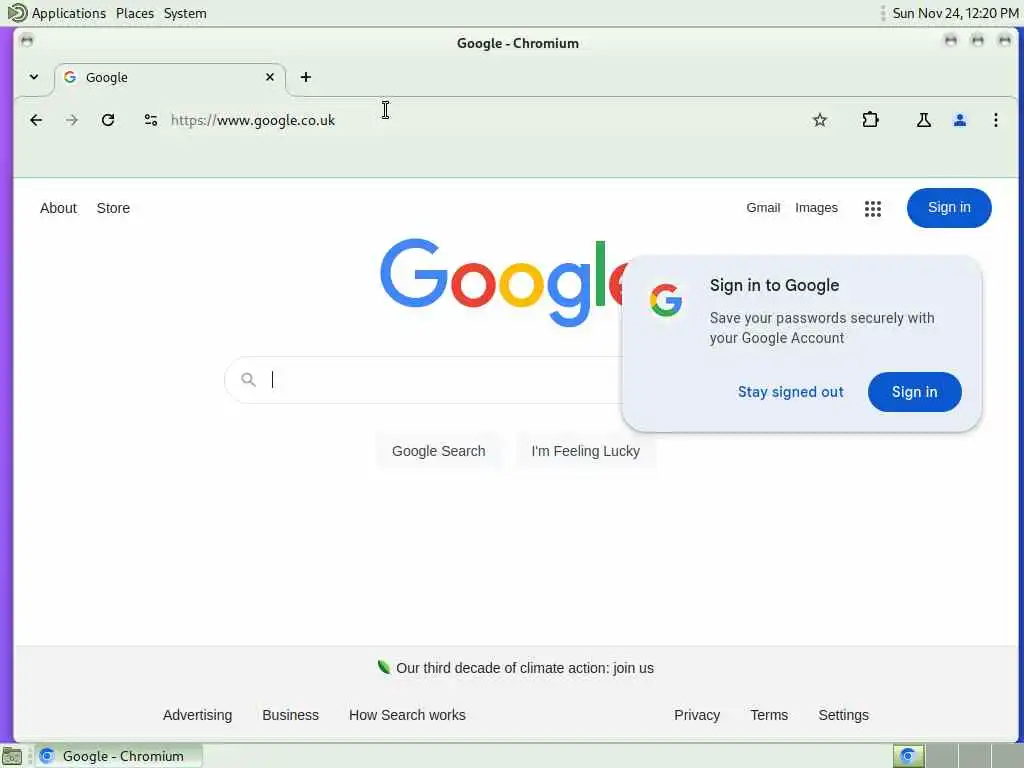1024x768 pixels.
Task: Click the Google Search button
Action: pos(438,451)
